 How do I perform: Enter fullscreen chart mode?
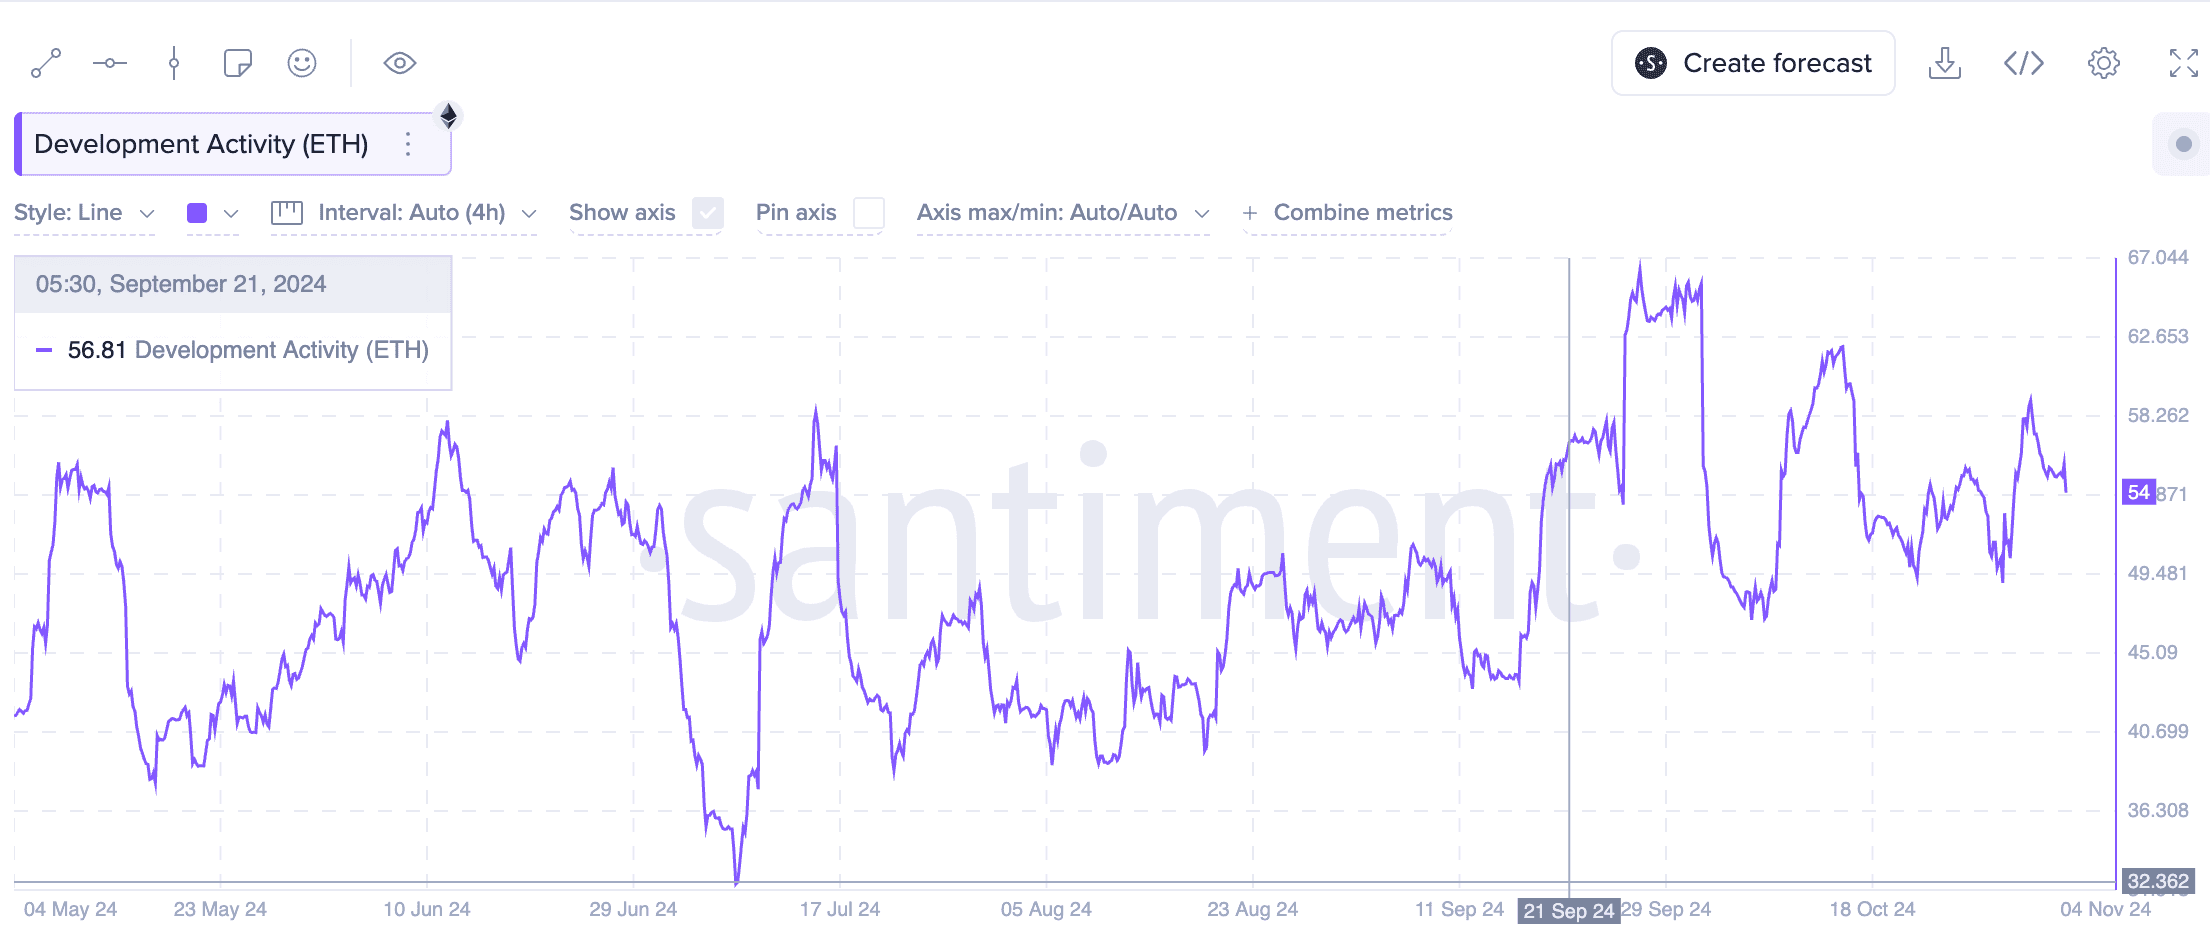click(x=2183, y=63)
